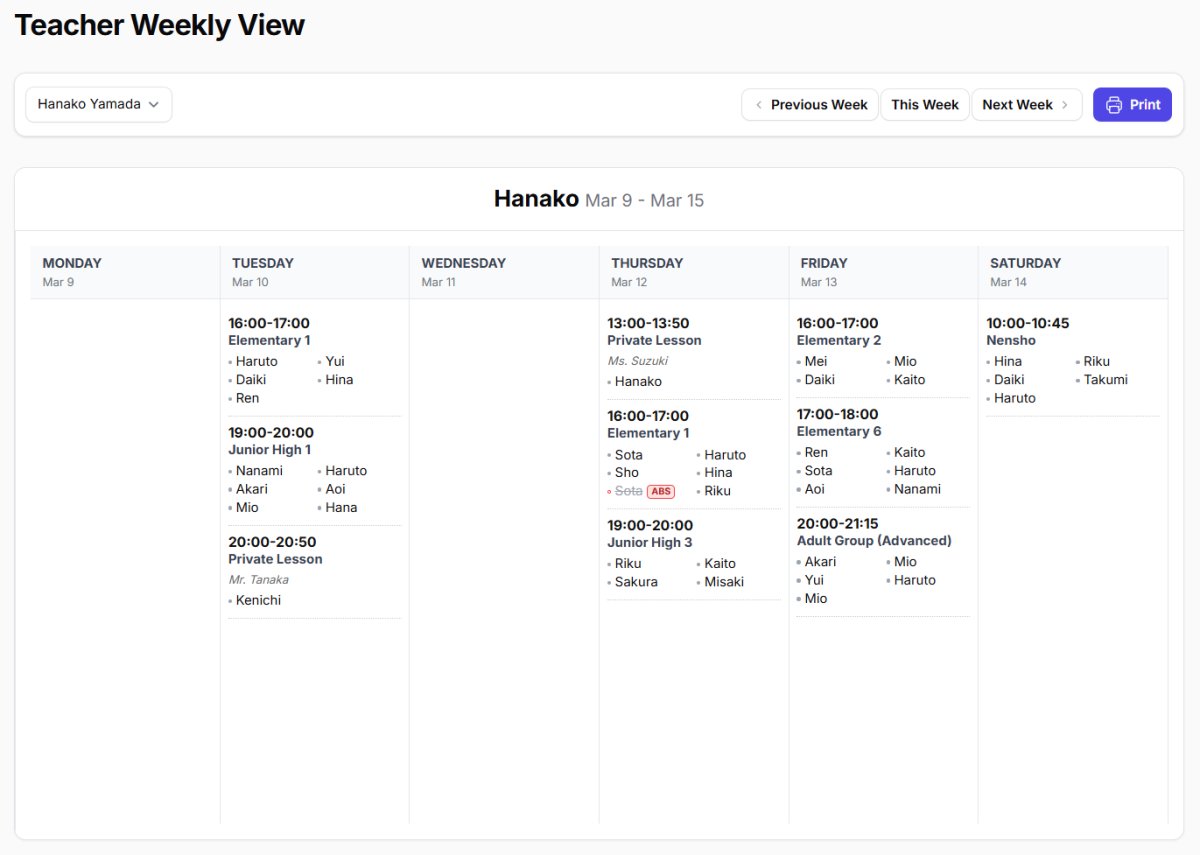Viewport: 1200px width, 855px height.
Task: Click student Nanami in Junior High 1
Action: [x=260, y=470]
